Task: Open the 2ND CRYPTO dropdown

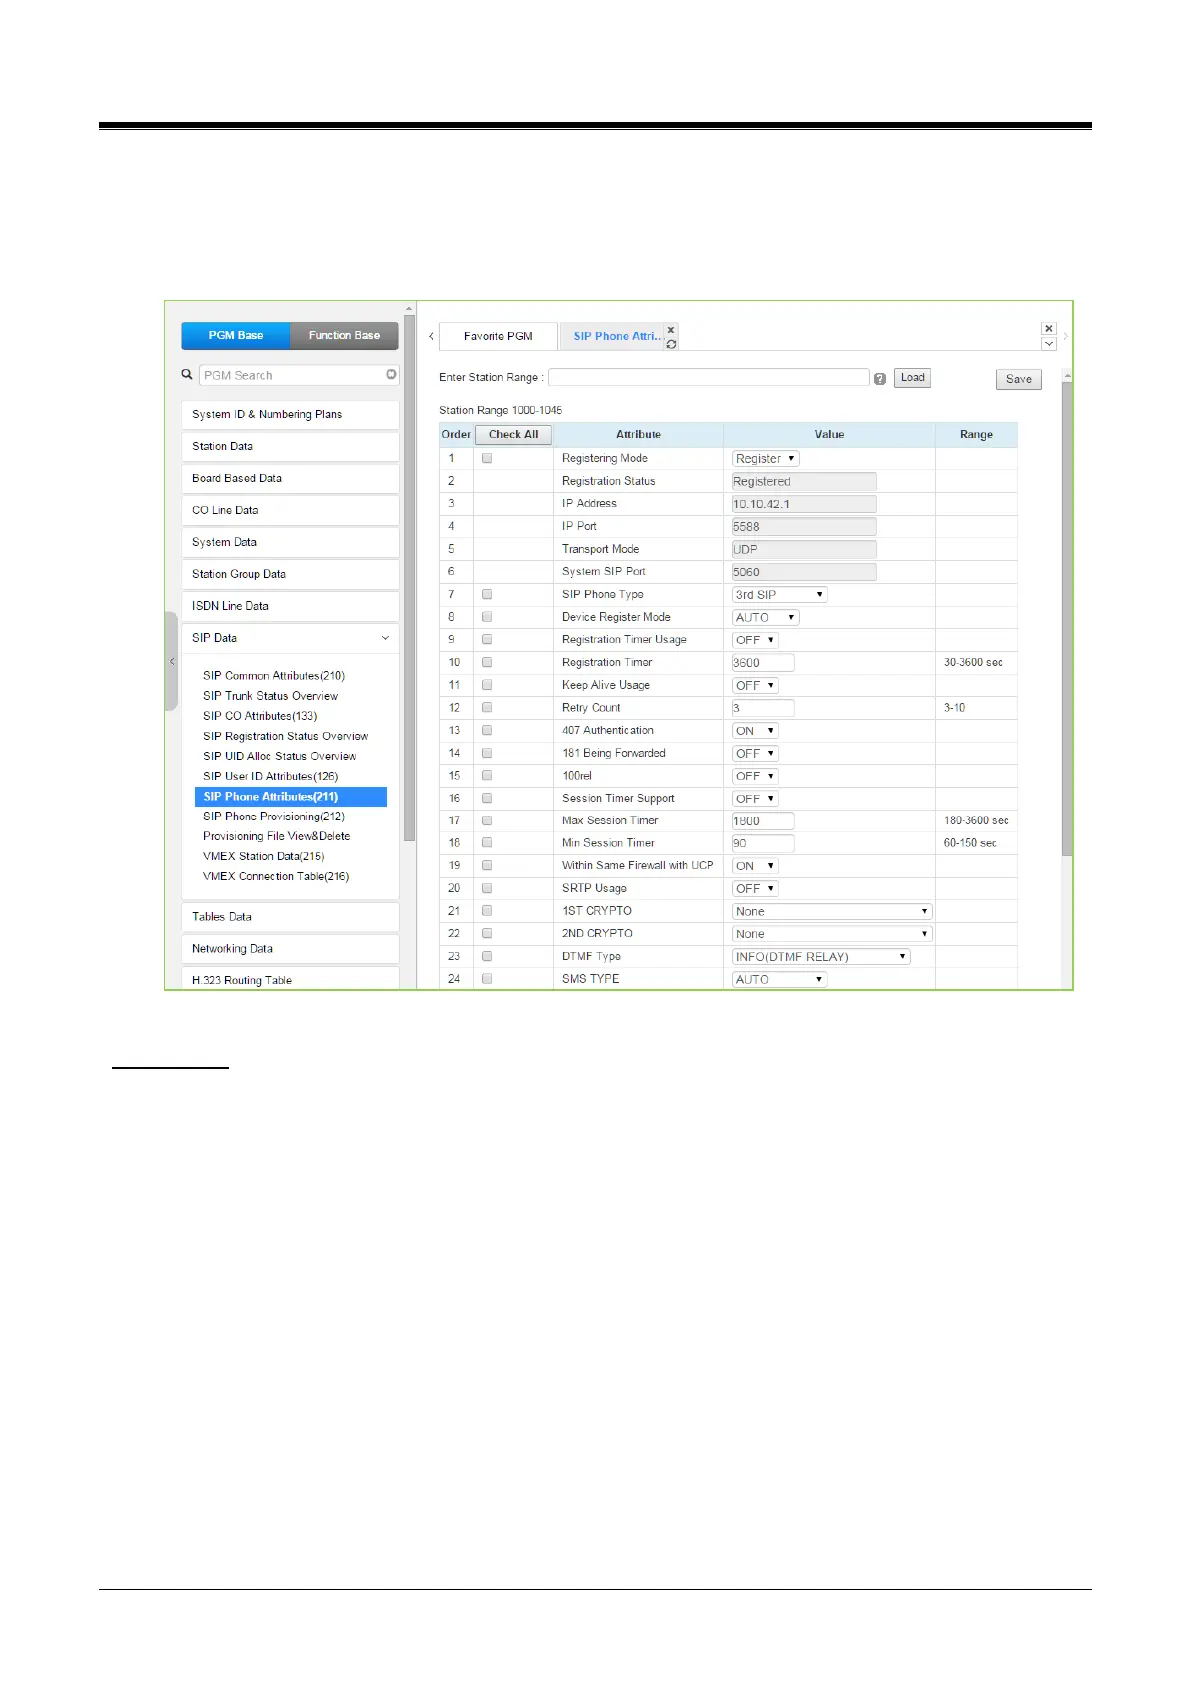Action: pos(832,934)
